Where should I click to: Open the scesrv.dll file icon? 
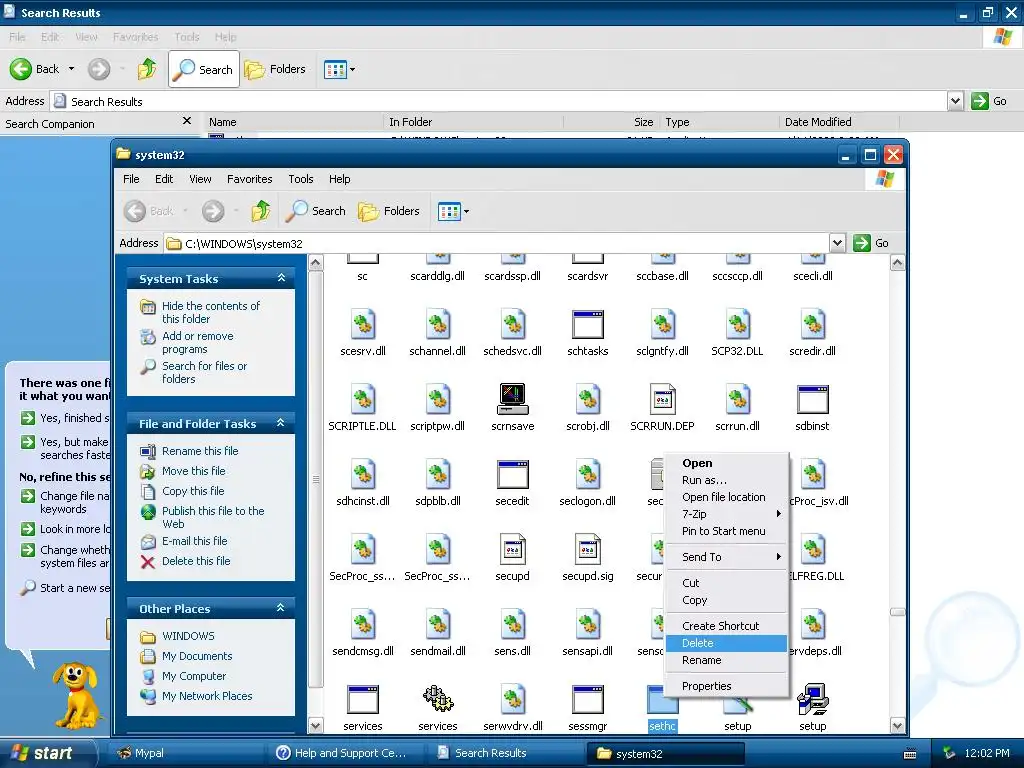coord(363,325)
